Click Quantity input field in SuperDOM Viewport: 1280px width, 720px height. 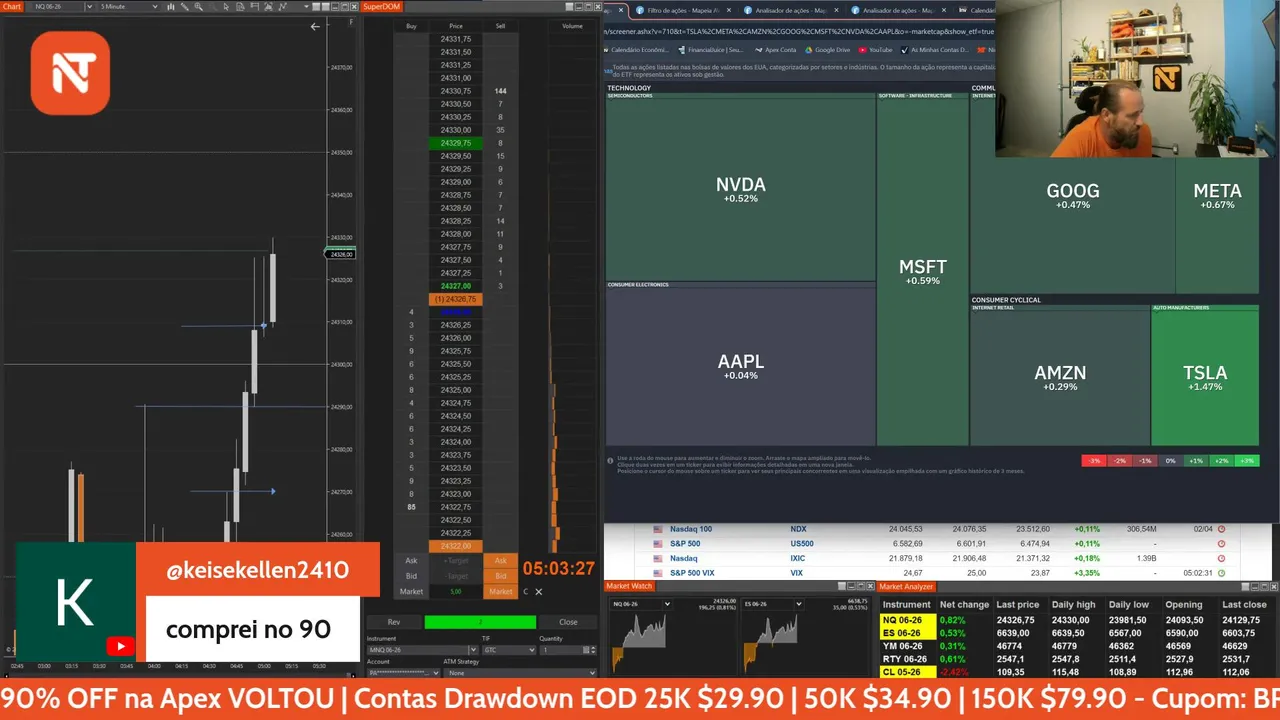click(560, 650)
